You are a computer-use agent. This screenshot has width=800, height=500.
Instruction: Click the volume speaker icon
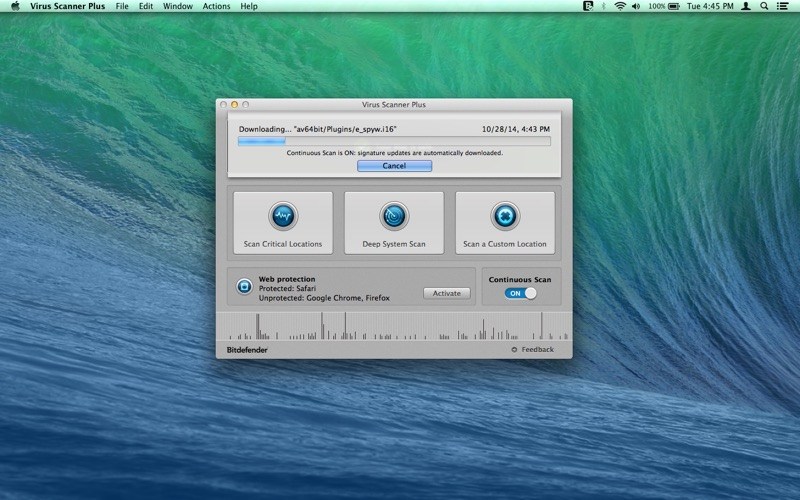coord(636,6)
